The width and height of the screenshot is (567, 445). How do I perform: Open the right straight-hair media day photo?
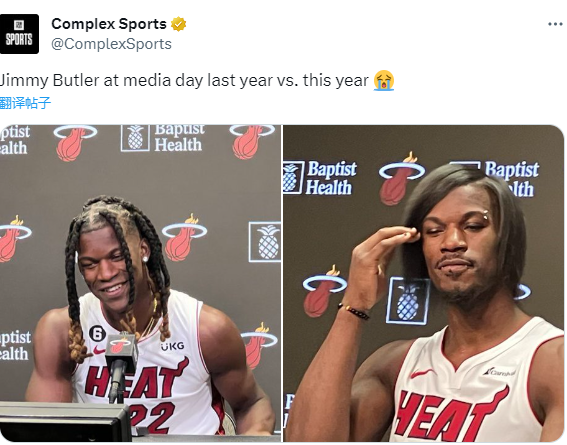(x=423, y=283)
